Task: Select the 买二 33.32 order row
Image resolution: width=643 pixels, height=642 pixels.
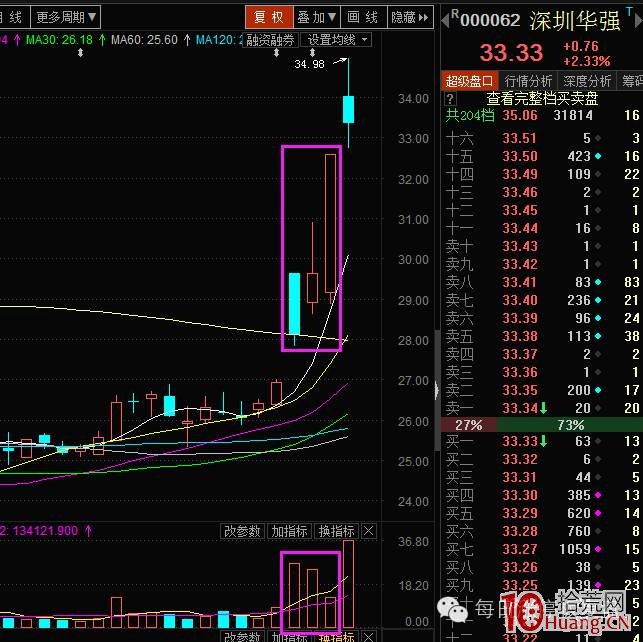Action: [x=542, y=459]
